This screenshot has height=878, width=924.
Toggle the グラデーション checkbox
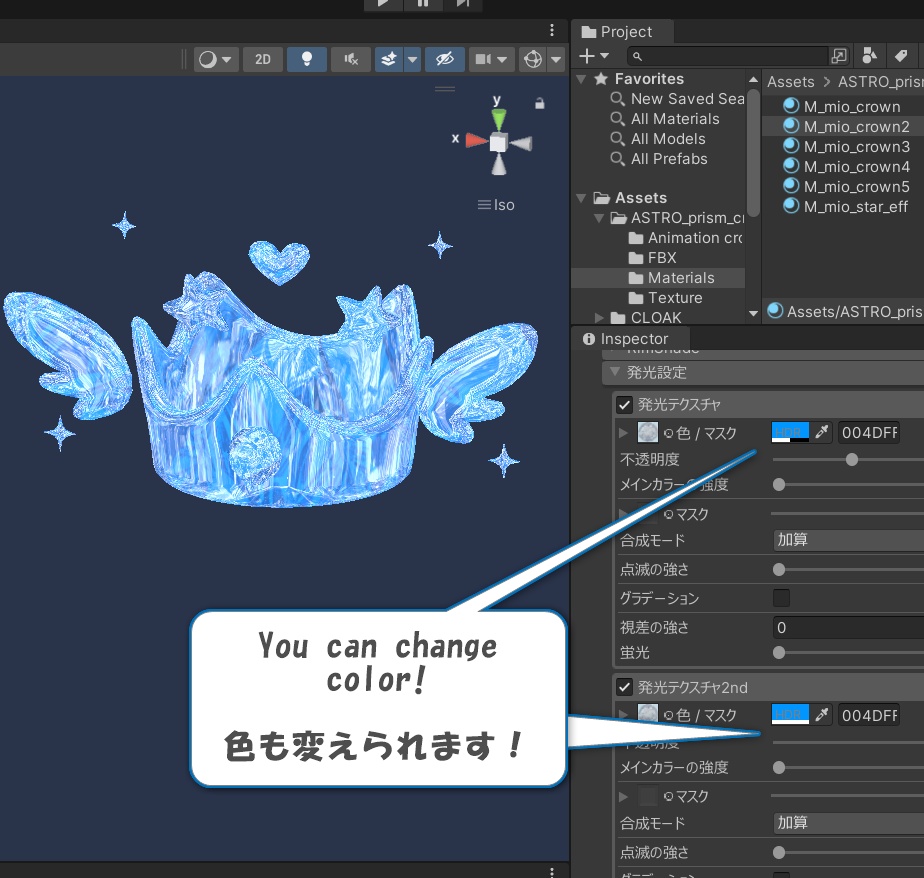(x=781, y=598)
